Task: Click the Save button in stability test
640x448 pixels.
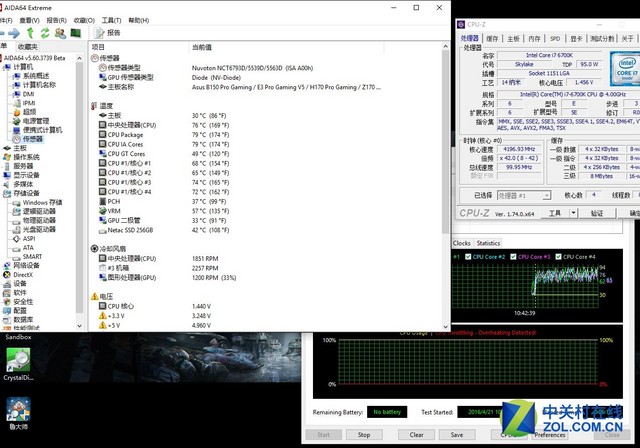Action: [x=457, y=435]
